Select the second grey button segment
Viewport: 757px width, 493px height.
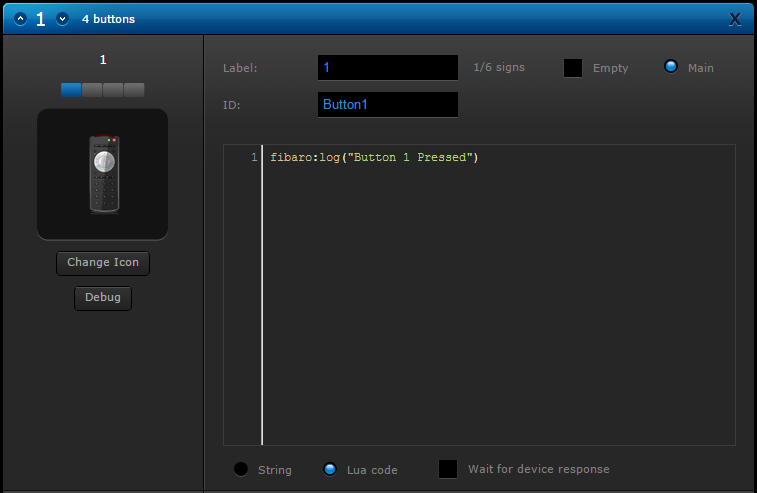(x=92, y=90)
